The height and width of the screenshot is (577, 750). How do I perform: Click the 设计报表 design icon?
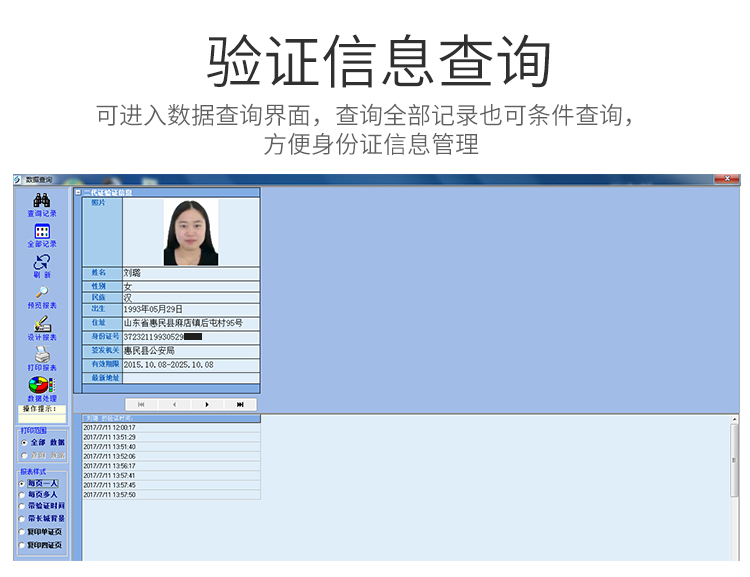tap(42, 325)
